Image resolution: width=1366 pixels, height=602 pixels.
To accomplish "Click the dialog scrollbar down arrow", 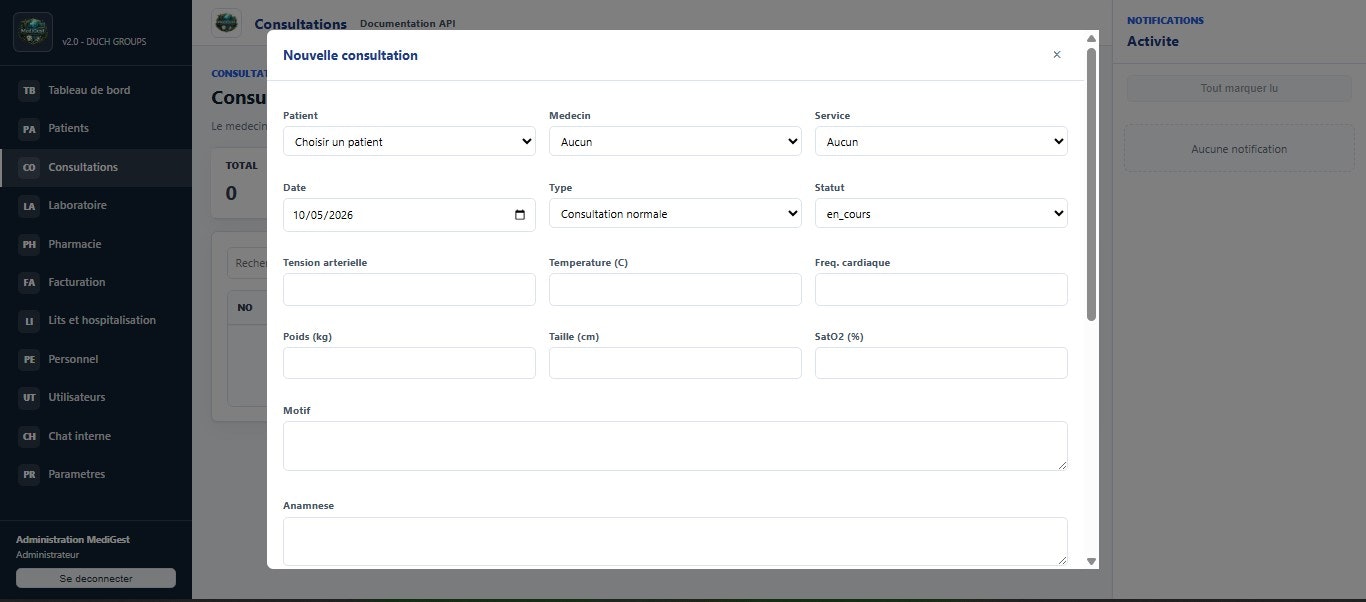I will click(1091, 561).
